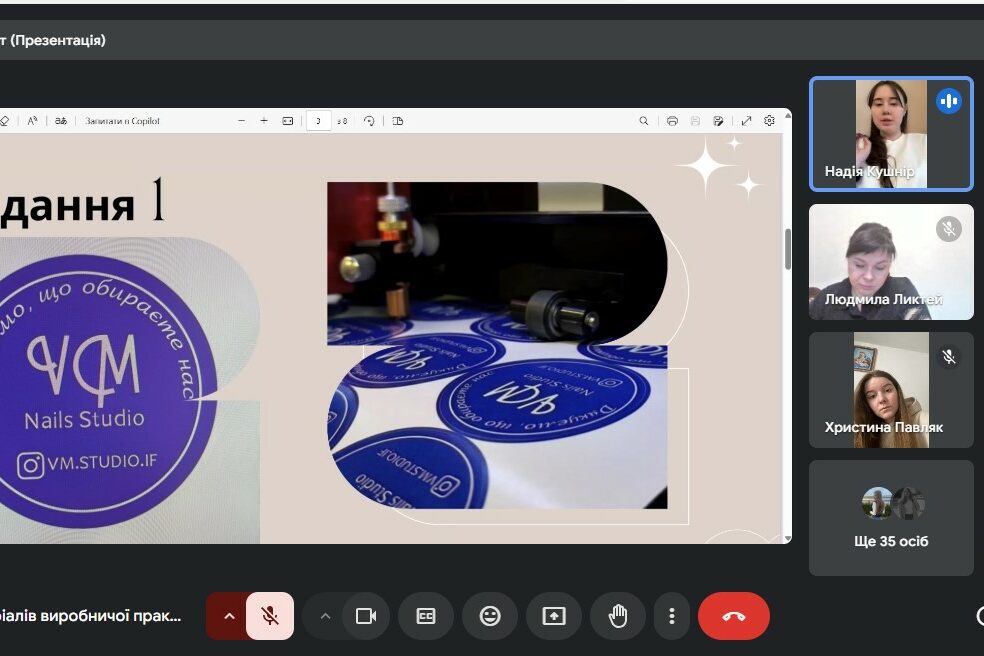
Task: Open the 'Ще 35 осіб' participants tile
Action: coord(891,518)
